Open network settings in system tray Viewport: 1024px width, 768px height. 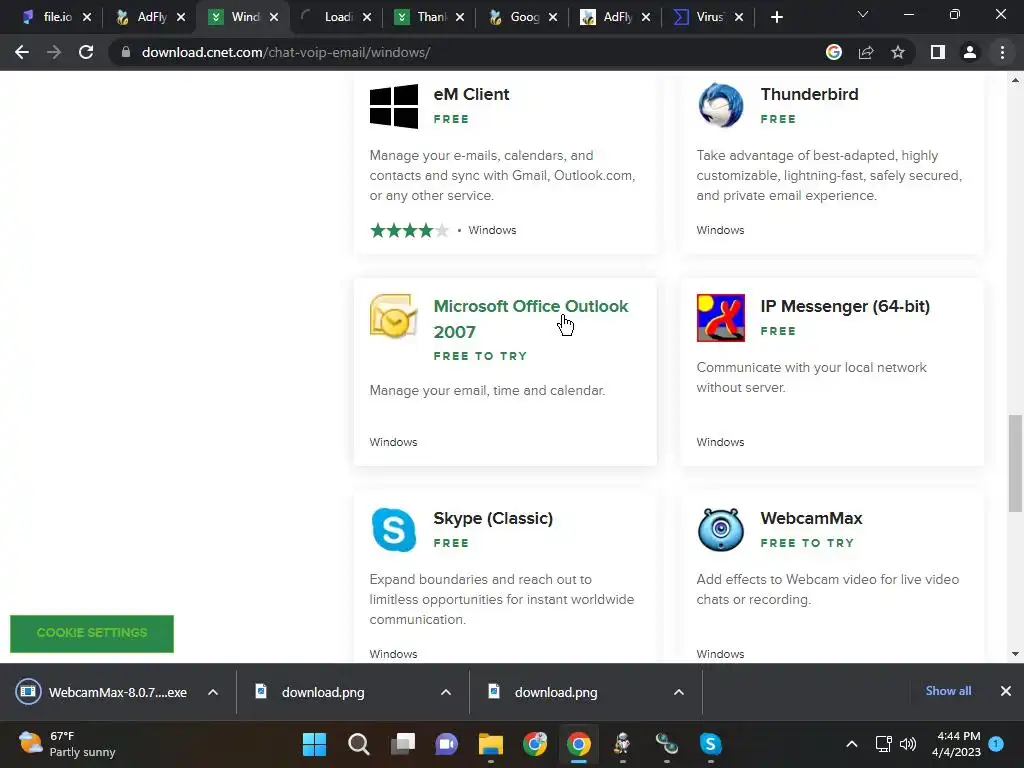[883, 744]
